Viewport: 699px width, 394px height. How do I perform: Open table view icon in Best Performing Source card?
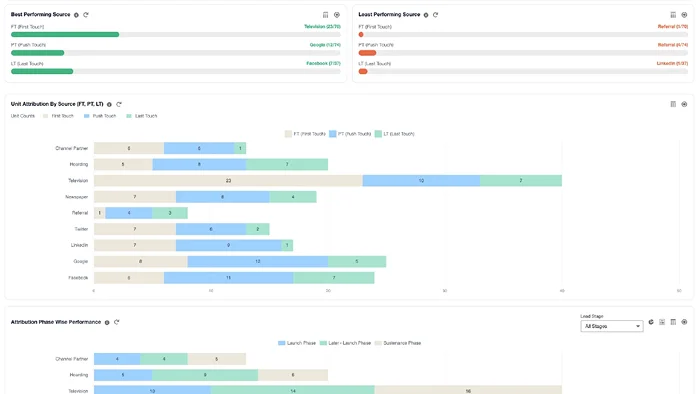point(325,15)
